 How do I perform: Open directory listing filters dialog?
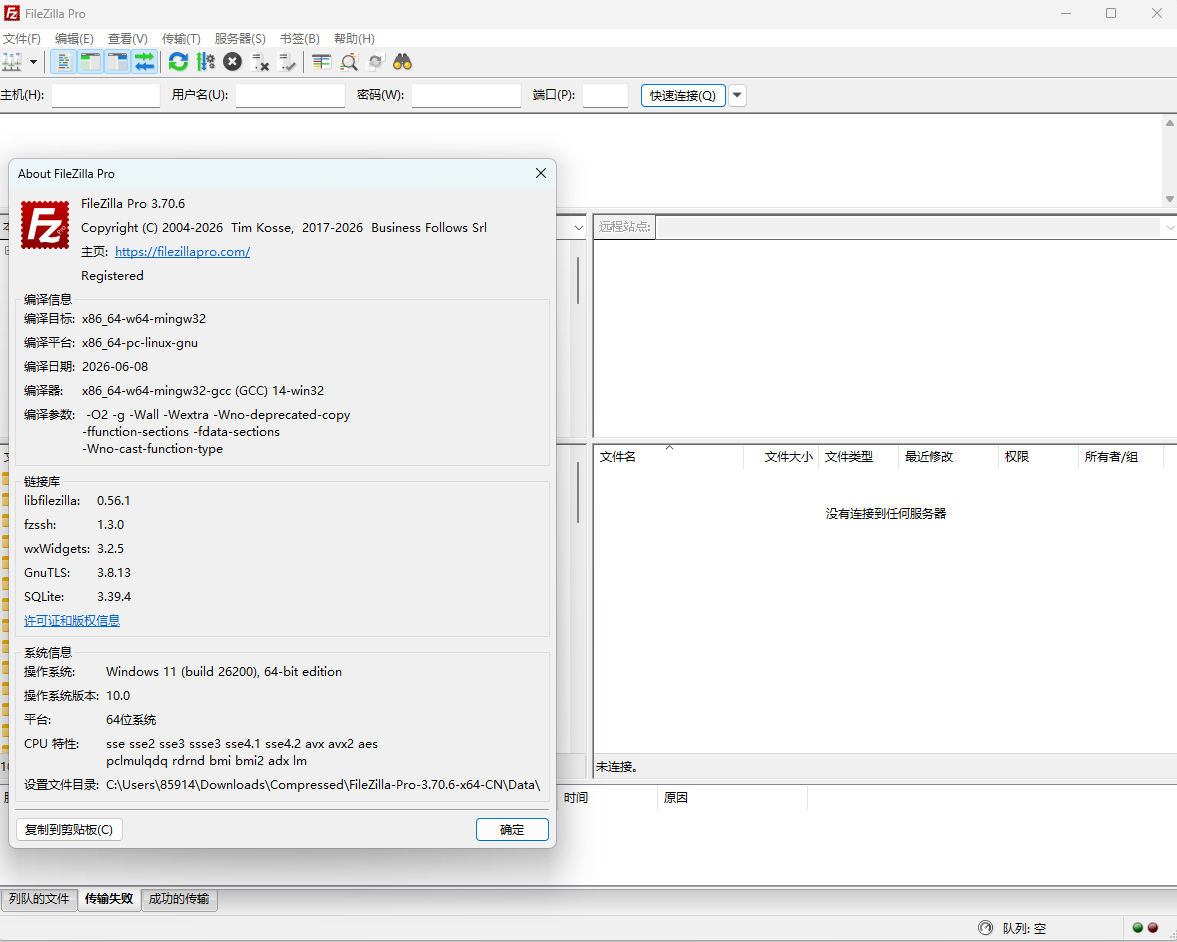click(321, 62)
